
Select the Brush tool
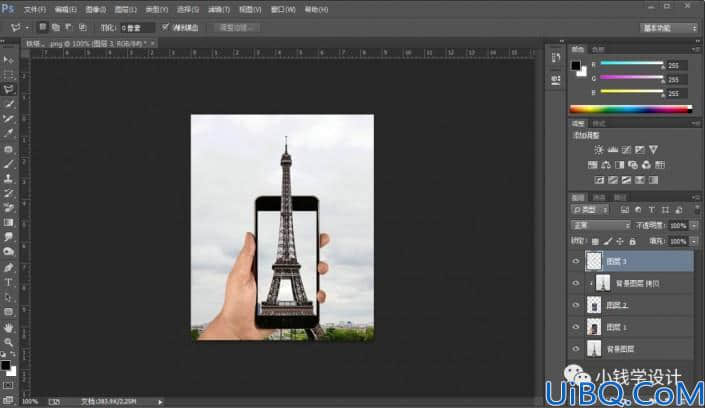pos(8,164)
